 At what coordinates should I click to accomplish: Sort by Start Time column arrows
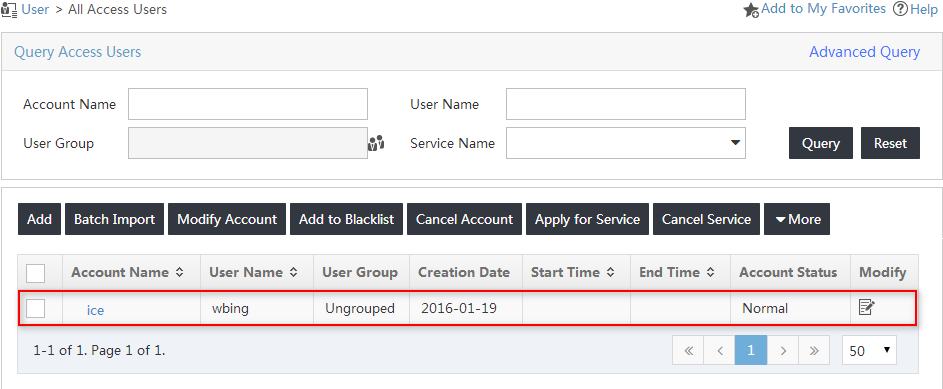coord(610,272)
